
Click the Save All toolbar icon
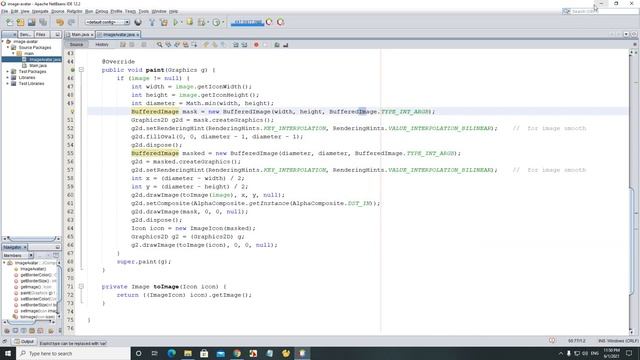[x=43, y=22]
